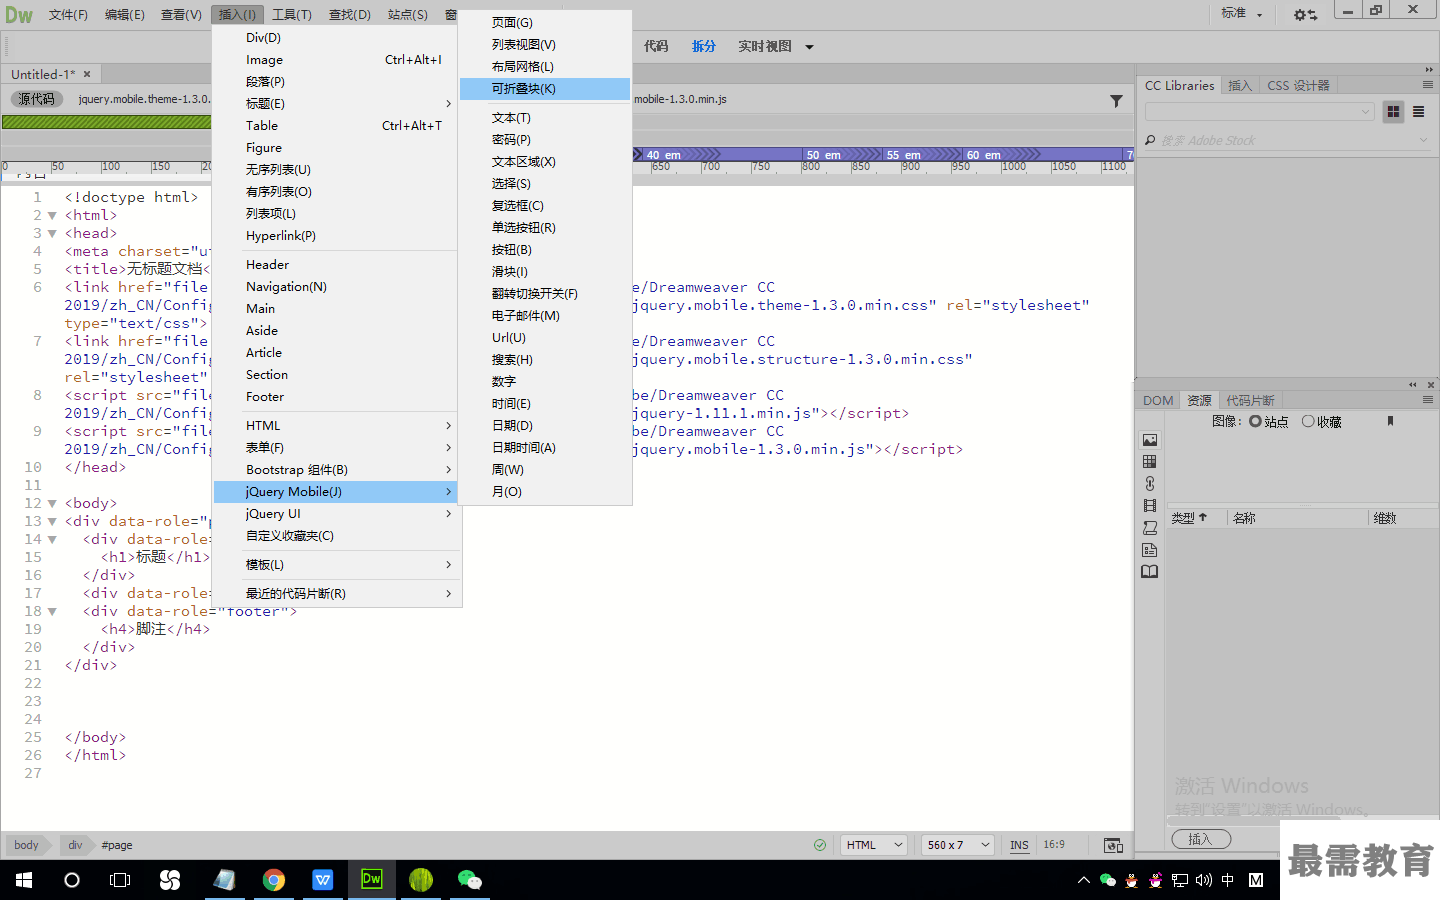Close the Untitled-1 document tab

(x=87, y=74)
